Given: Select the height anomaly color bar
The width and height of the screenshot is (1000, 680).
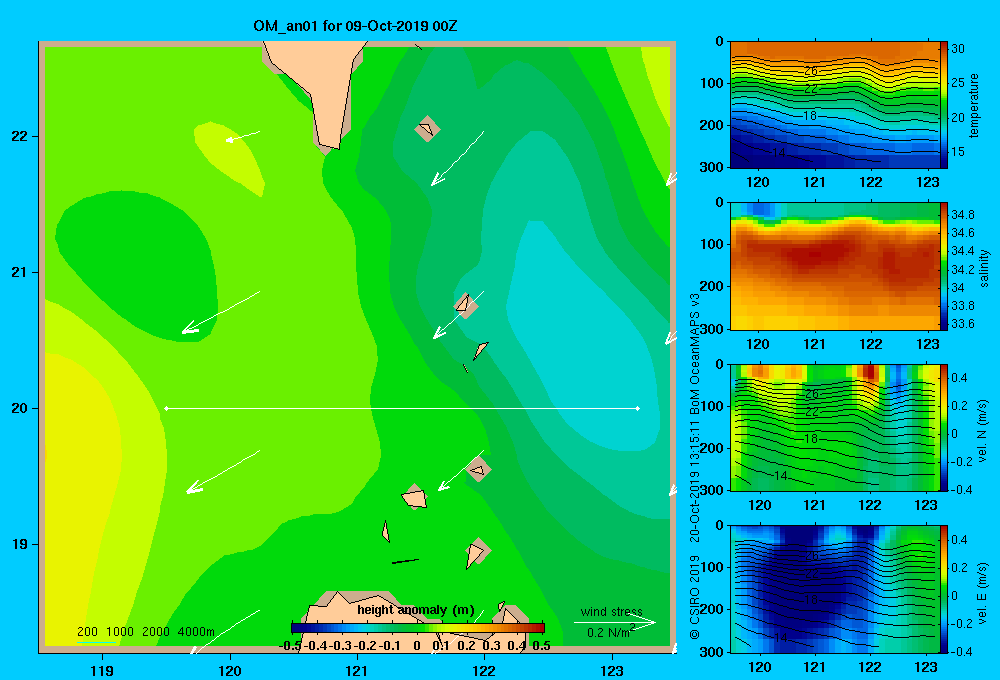Looking at the screenshot, I should click(x=418, y=628).
